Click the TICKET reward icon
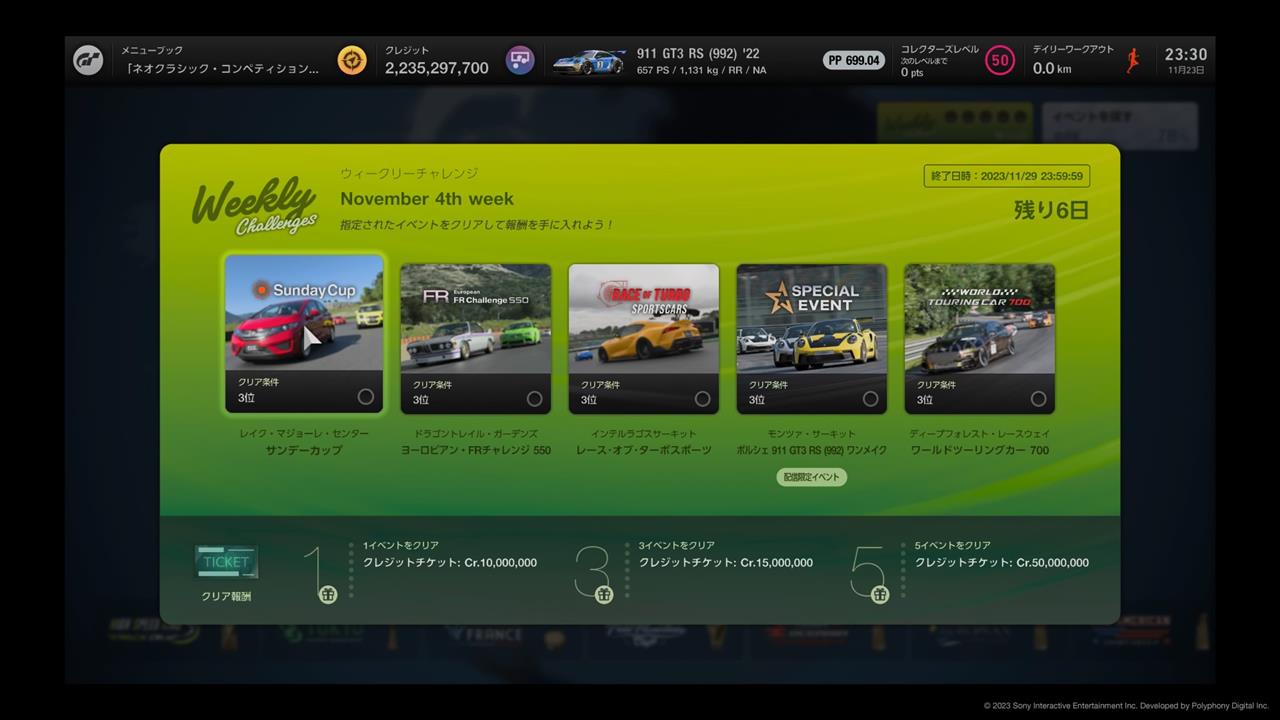The image size is (1280, 720). pyautogui.click(x=226, y=562)
